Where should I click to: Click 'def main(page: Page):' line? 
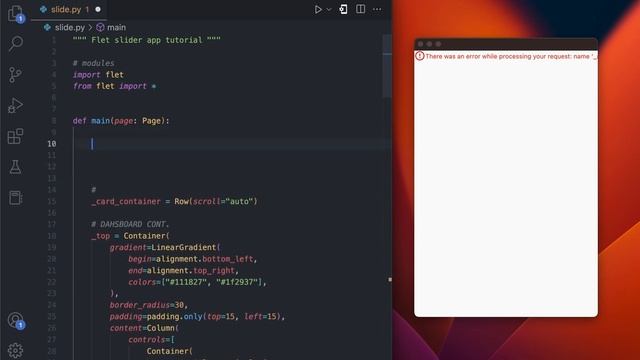[x=121, y=121]
